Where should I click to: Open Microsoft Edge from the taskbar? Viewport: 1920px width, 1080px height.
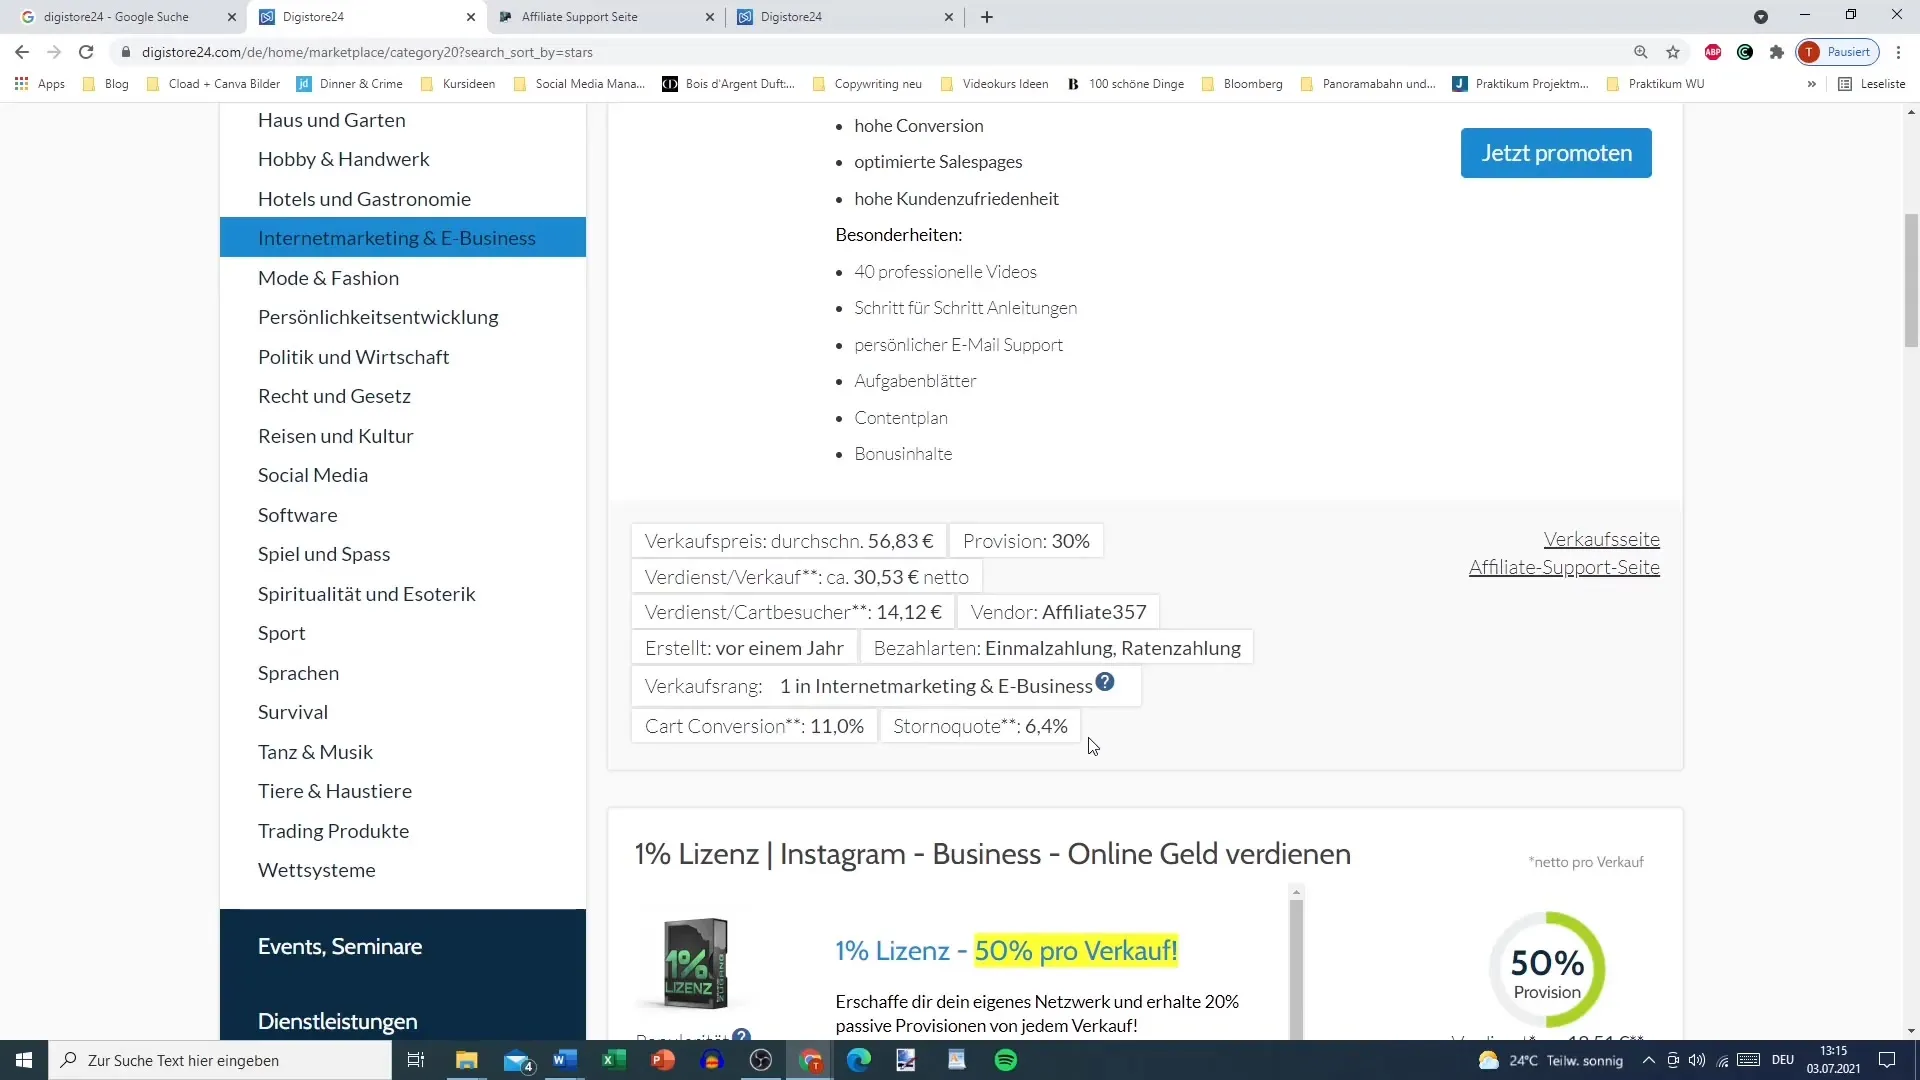(859, 1060)
